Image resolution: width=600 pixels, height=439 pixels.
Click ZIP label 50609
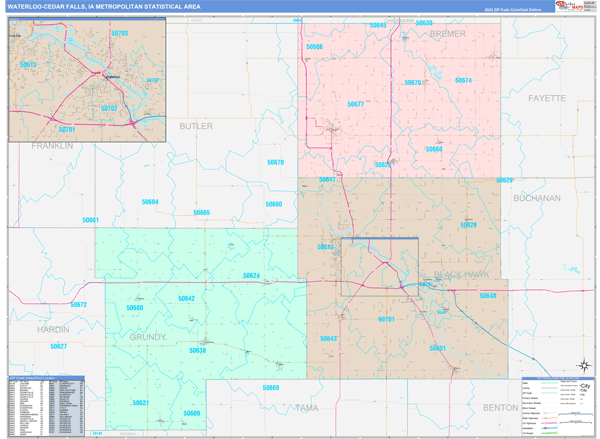coord(192,413)
